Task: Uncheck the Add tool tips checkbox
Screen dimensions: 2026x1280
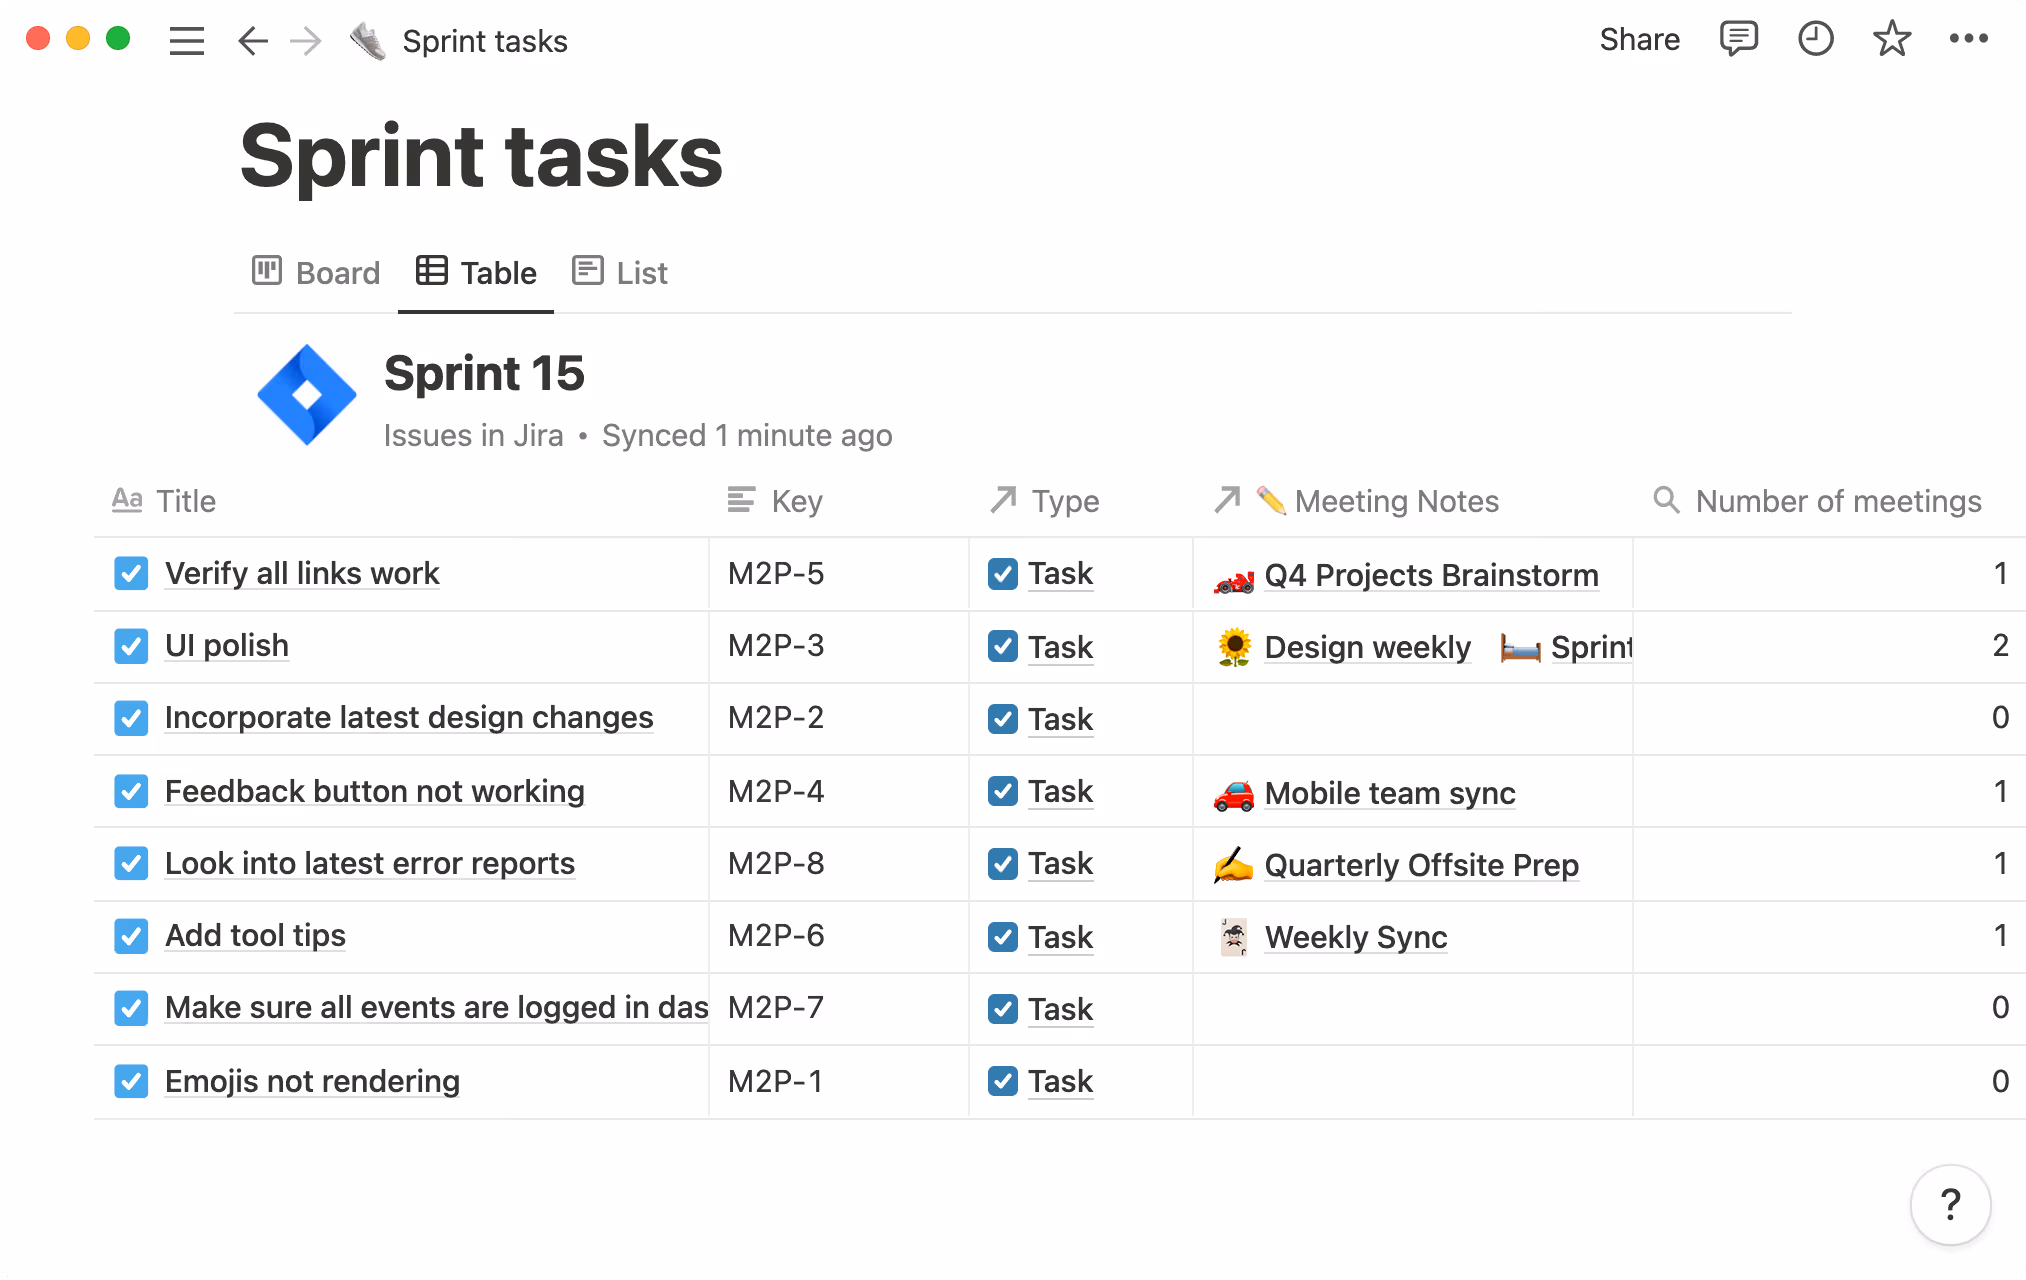Action: pyautogui.click(x=131, y=936)
